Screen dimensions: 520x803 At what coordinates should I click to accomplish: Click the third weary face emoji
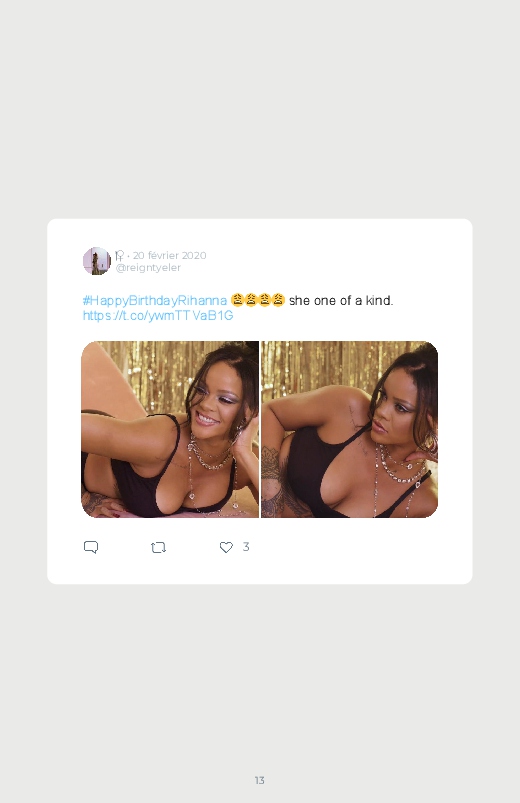point(264,300)
